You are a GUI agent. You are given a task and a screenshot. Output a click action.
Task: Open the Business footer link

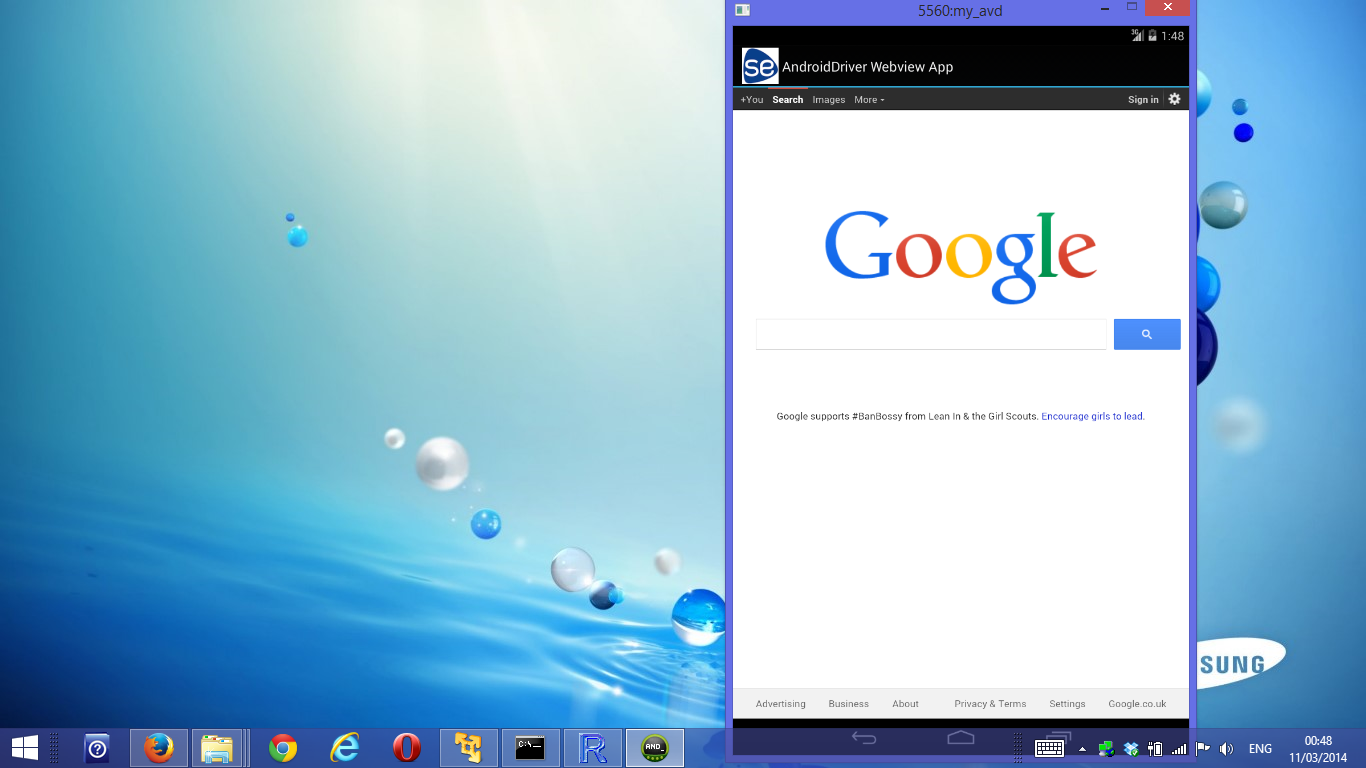[848, 704]
